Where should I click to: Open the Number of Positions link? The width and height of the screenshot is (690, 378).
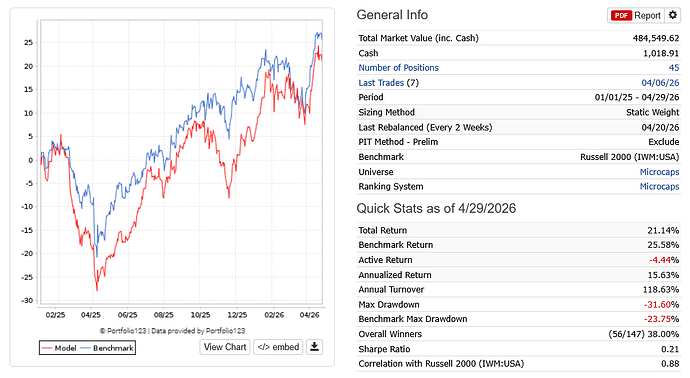click(398, 68)
